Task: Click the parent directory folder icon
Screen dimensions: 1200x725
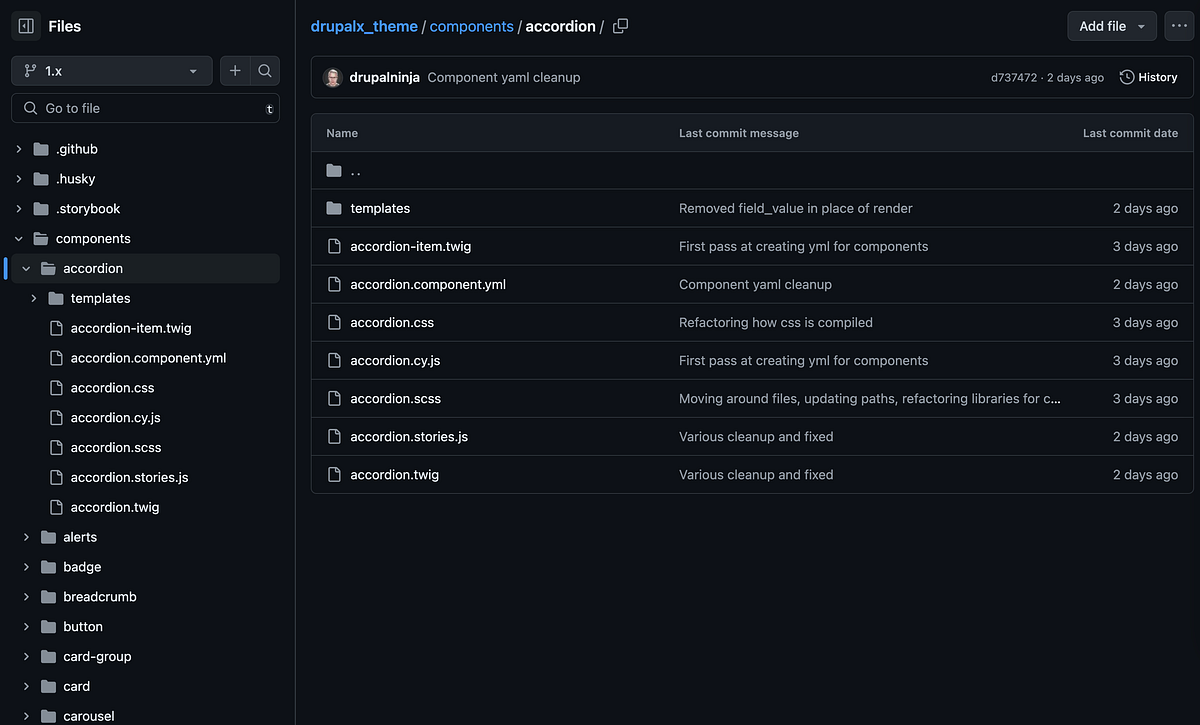Action: point(333,170)
